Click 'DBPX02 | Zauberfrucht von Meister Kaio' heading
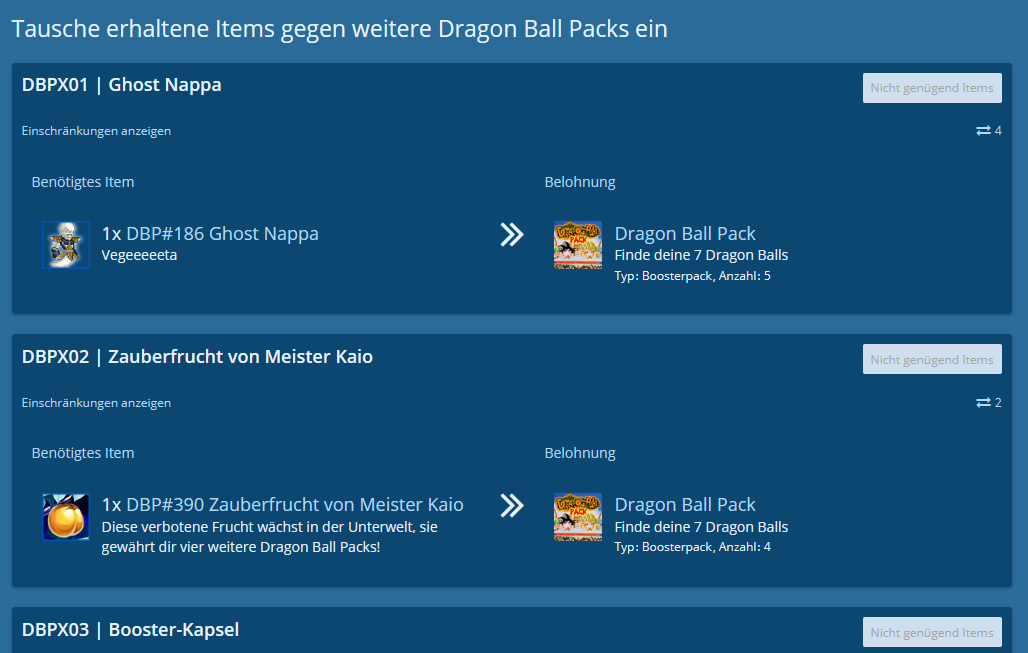Image resolution: width=1028 pixels, height=653 pixels. [197, 357]
